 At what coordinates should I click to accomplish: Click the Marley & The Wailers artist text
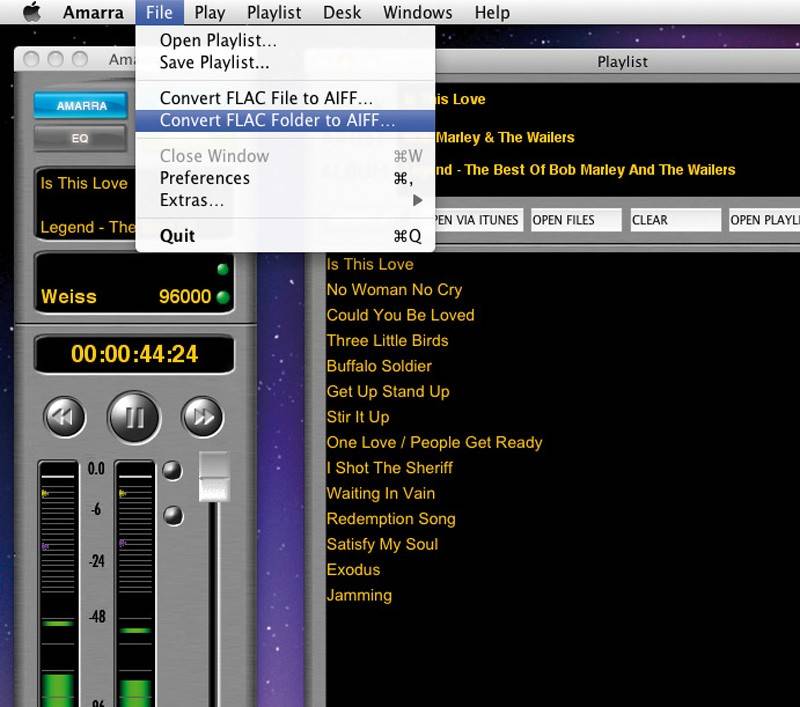[x=505, y=137]
